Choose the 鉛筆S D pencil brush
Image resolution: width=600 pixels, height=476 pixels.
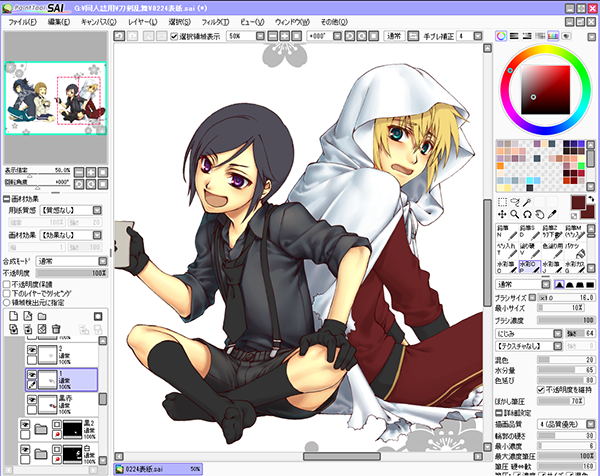pos(529,232)
